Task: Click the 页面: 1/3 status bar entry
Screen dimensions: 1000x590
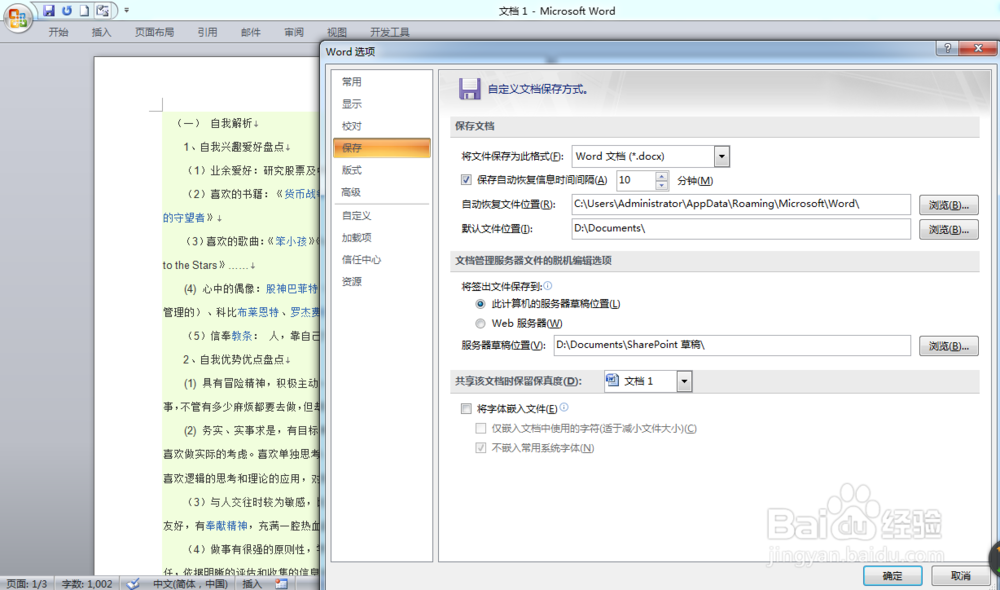Action: (x=27, y=584)
